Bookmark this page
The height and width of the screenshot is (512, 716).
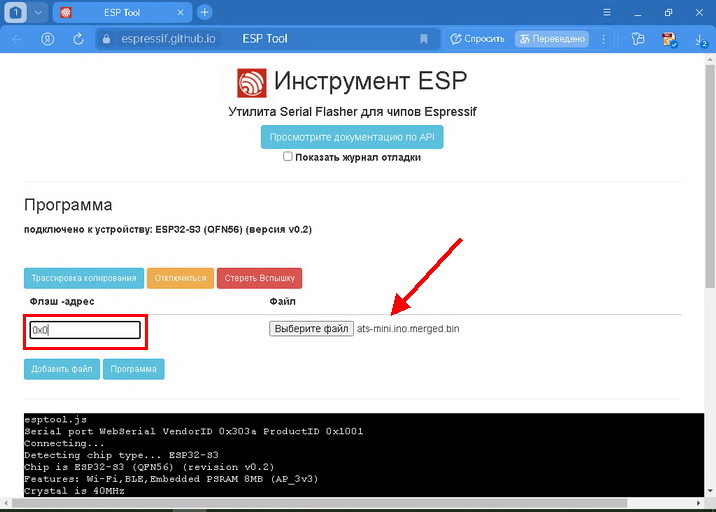click(424, 39)
